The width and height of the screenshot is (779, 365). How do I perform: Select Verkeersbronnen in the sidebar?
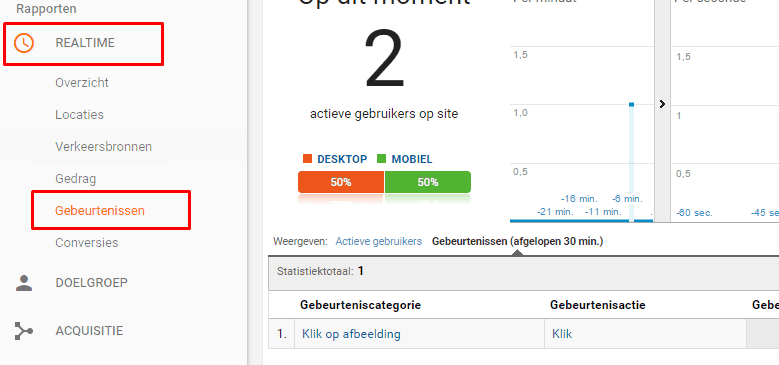[104, 147]
